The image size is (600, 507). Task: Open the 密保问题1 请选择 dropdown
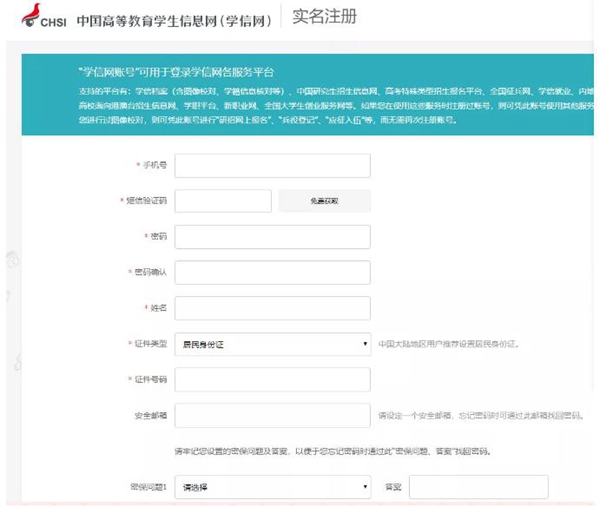coord(272,487)
